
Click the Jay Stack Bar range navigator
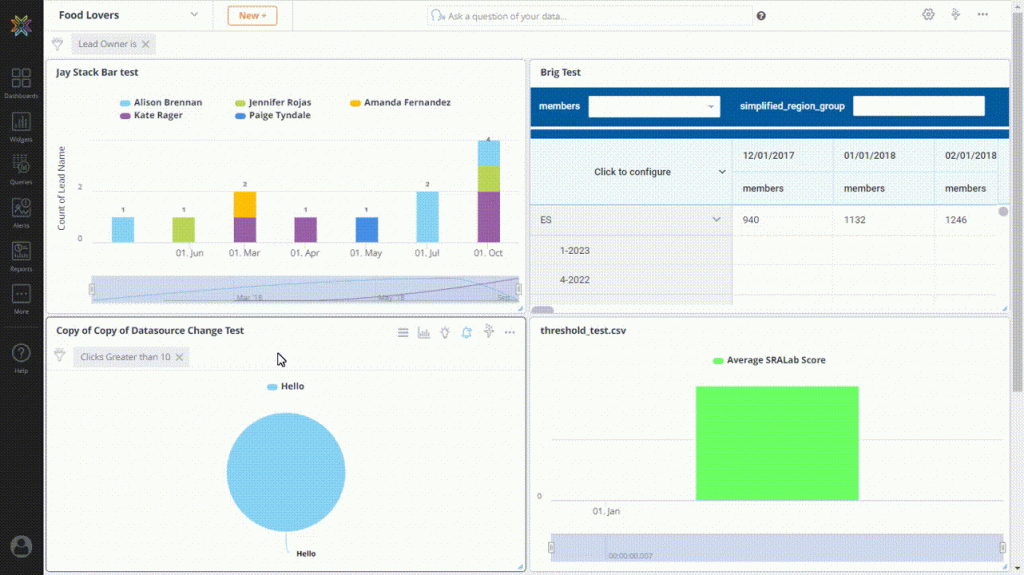(x=305, y=289)
